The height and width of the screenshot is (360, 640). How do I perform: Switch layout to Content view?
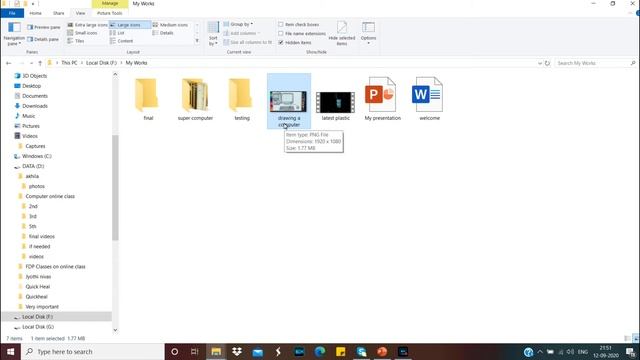point(122,41)
